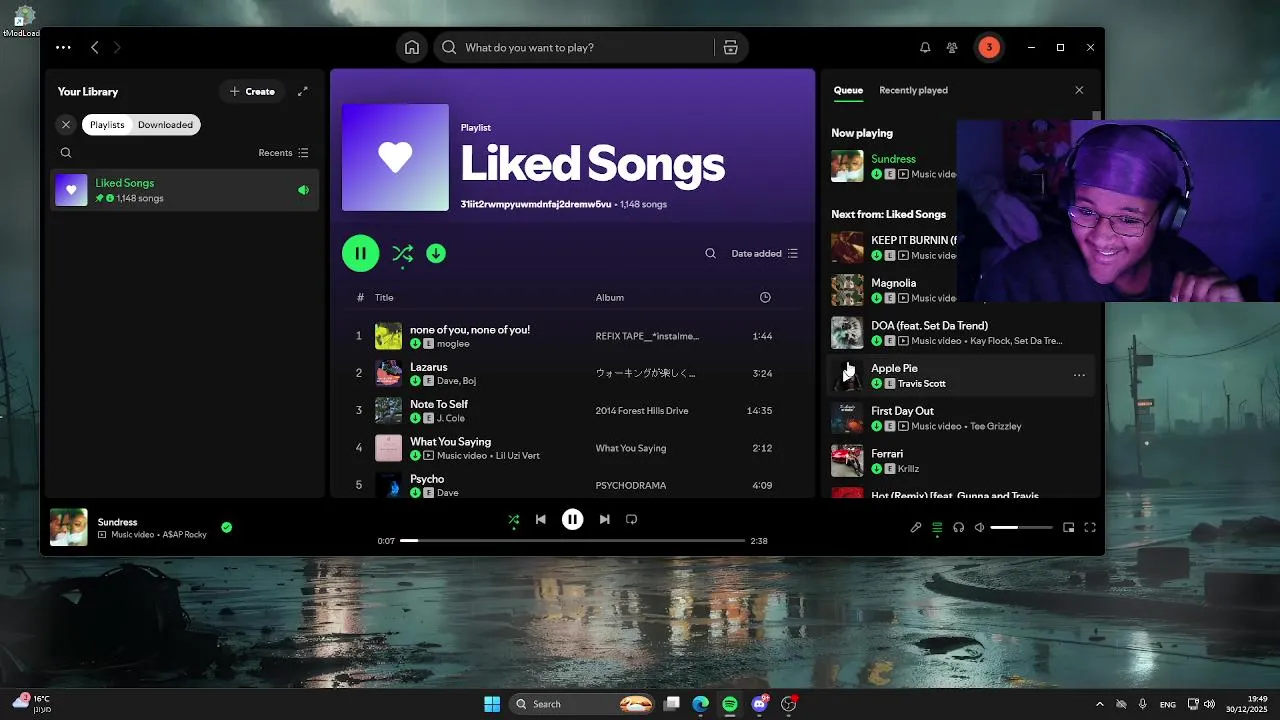Screen dimensions: 1280x720
Task: Expand Your Library to full view
Action: click(x=303, y=91)
